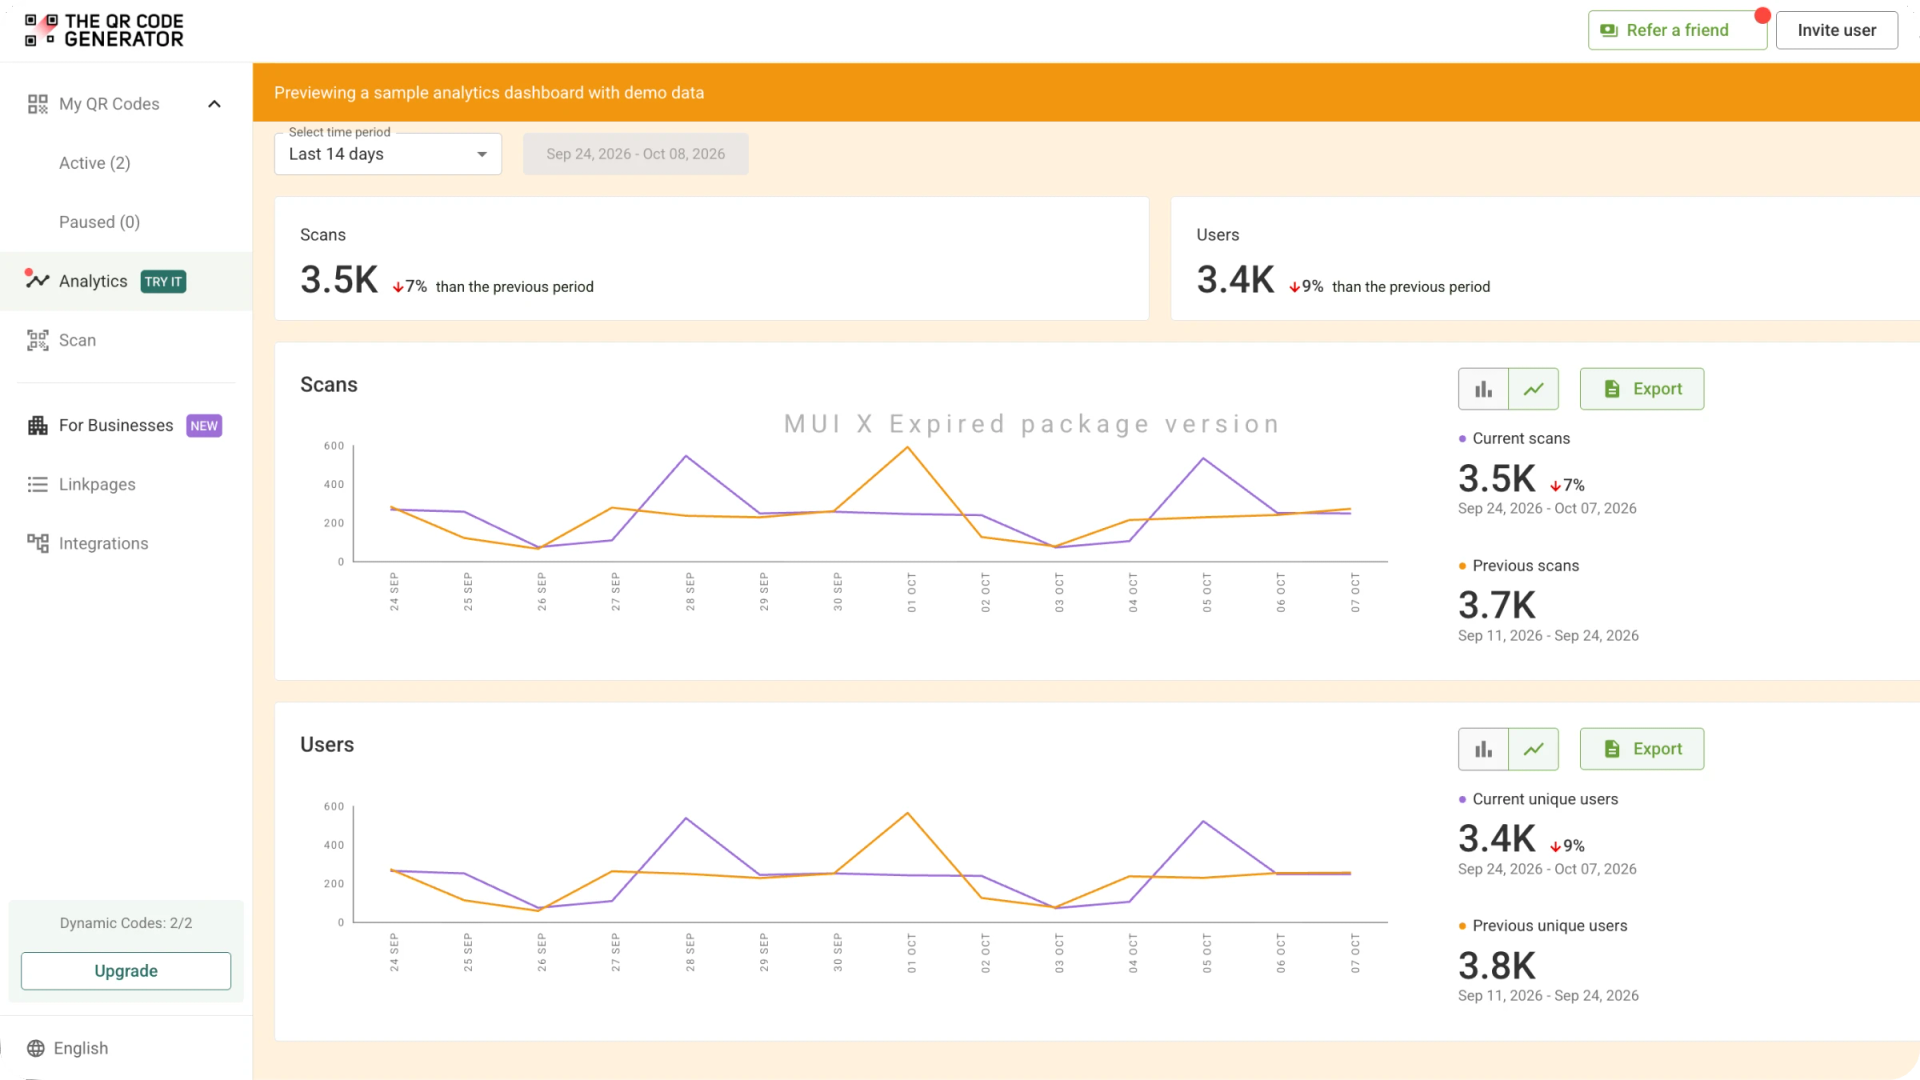The width and height of the screenshot is (1920, 1080).
Task: Click the For Businesses building icon
Action: coord(38,425)
